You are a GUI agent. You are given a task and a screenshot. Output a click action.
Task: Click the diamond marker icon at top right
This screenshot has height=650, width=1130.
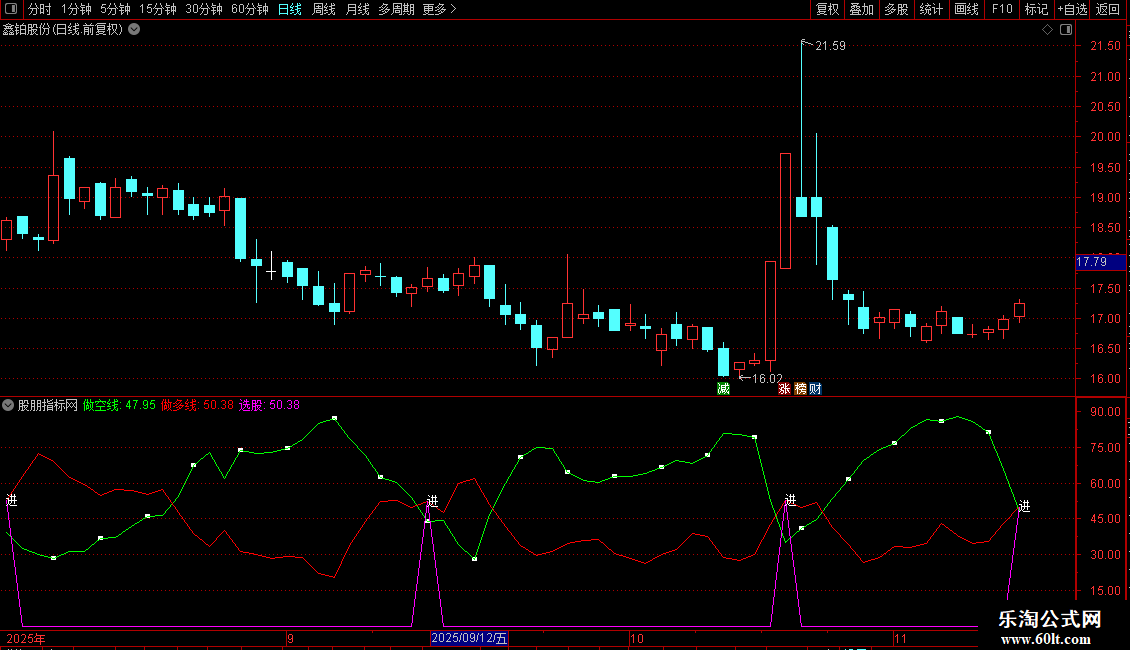(1047, 30)
